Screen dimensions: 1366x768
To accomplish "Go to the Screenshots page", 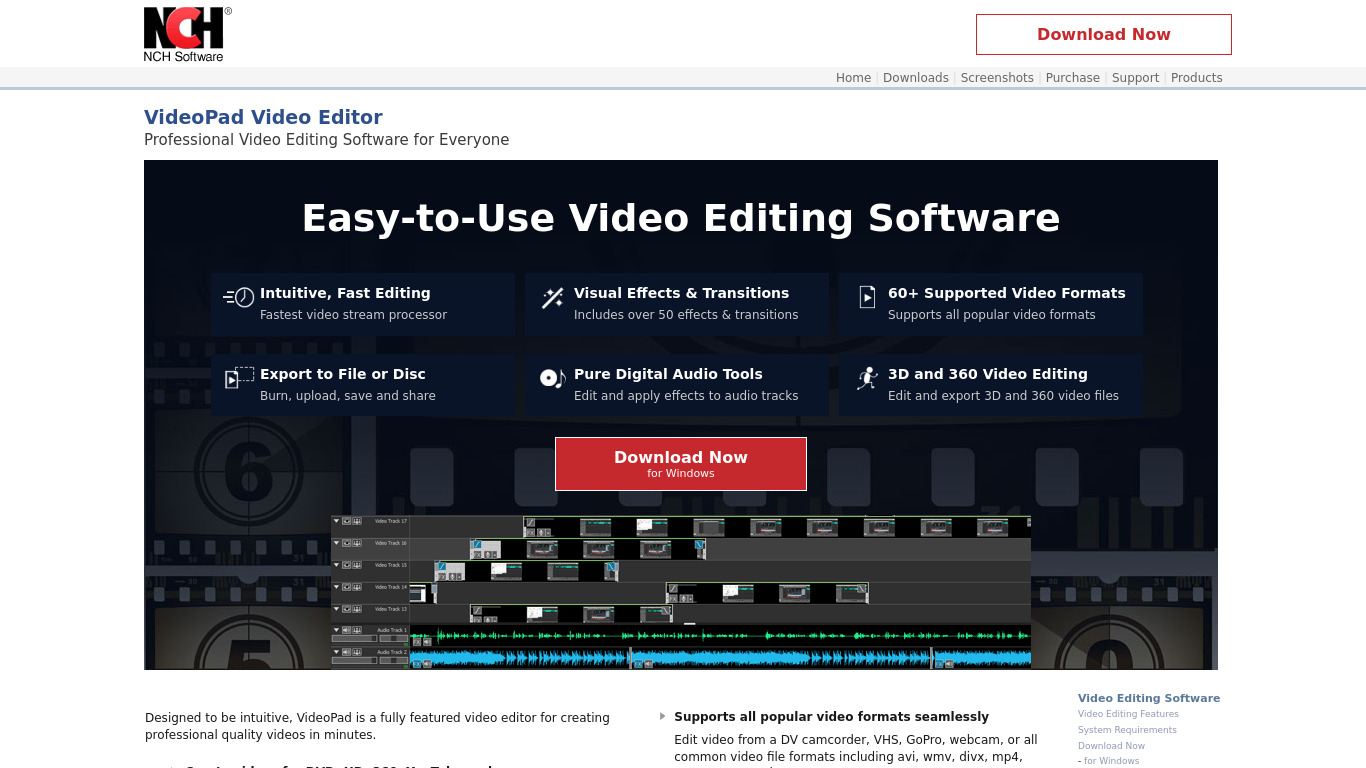I will [997, 78].
